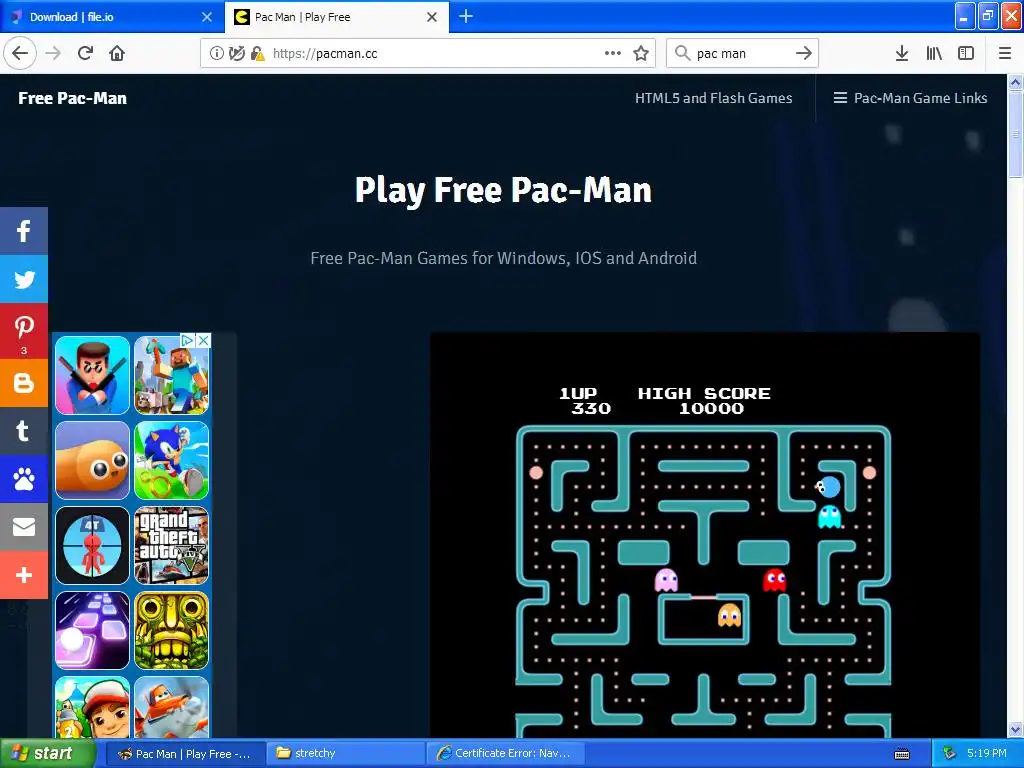Click the padlock warning icon

[x=257, y=53]
